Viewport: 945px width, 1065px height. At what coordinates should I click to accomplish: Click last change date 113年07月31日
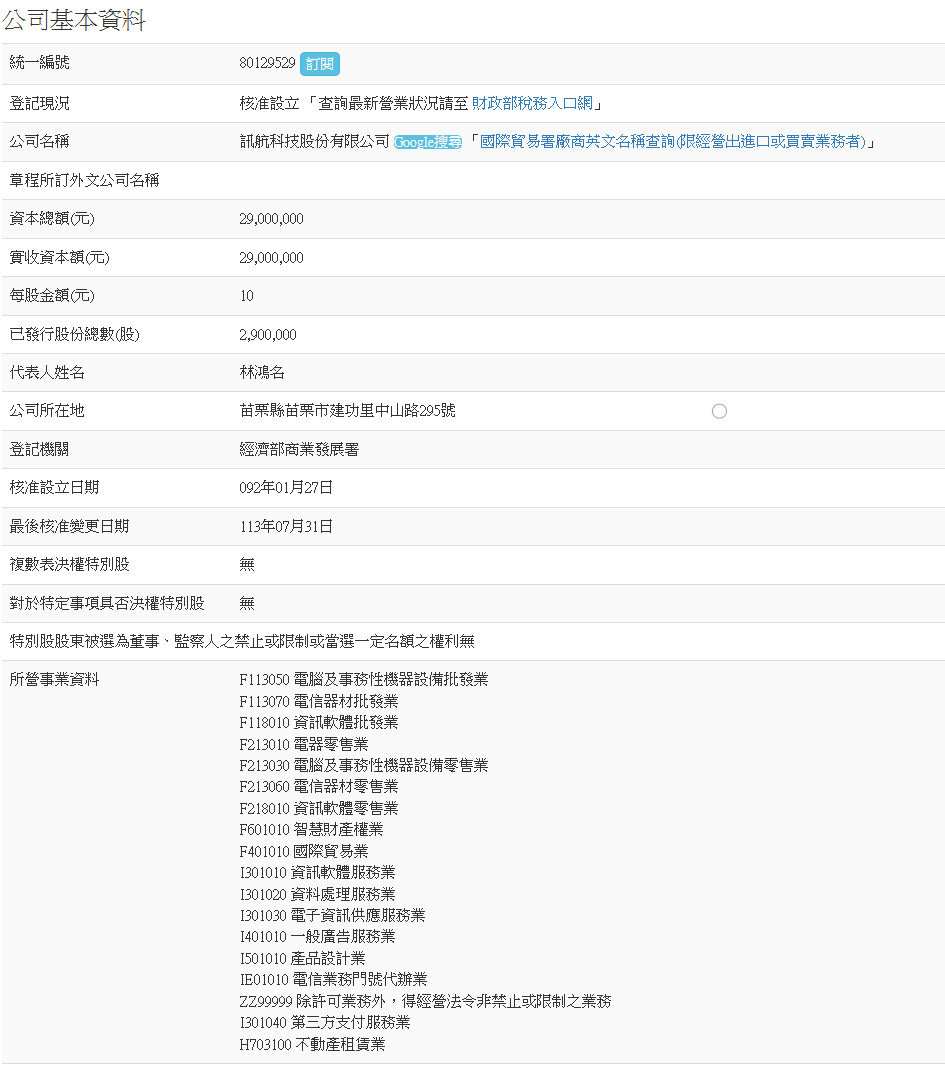[x=286, y=526]
